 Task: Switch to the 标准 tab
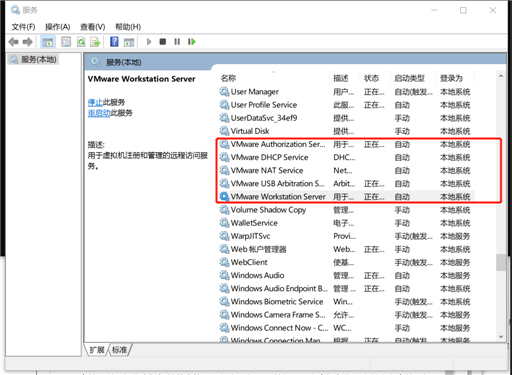click(x=119, y=350)
